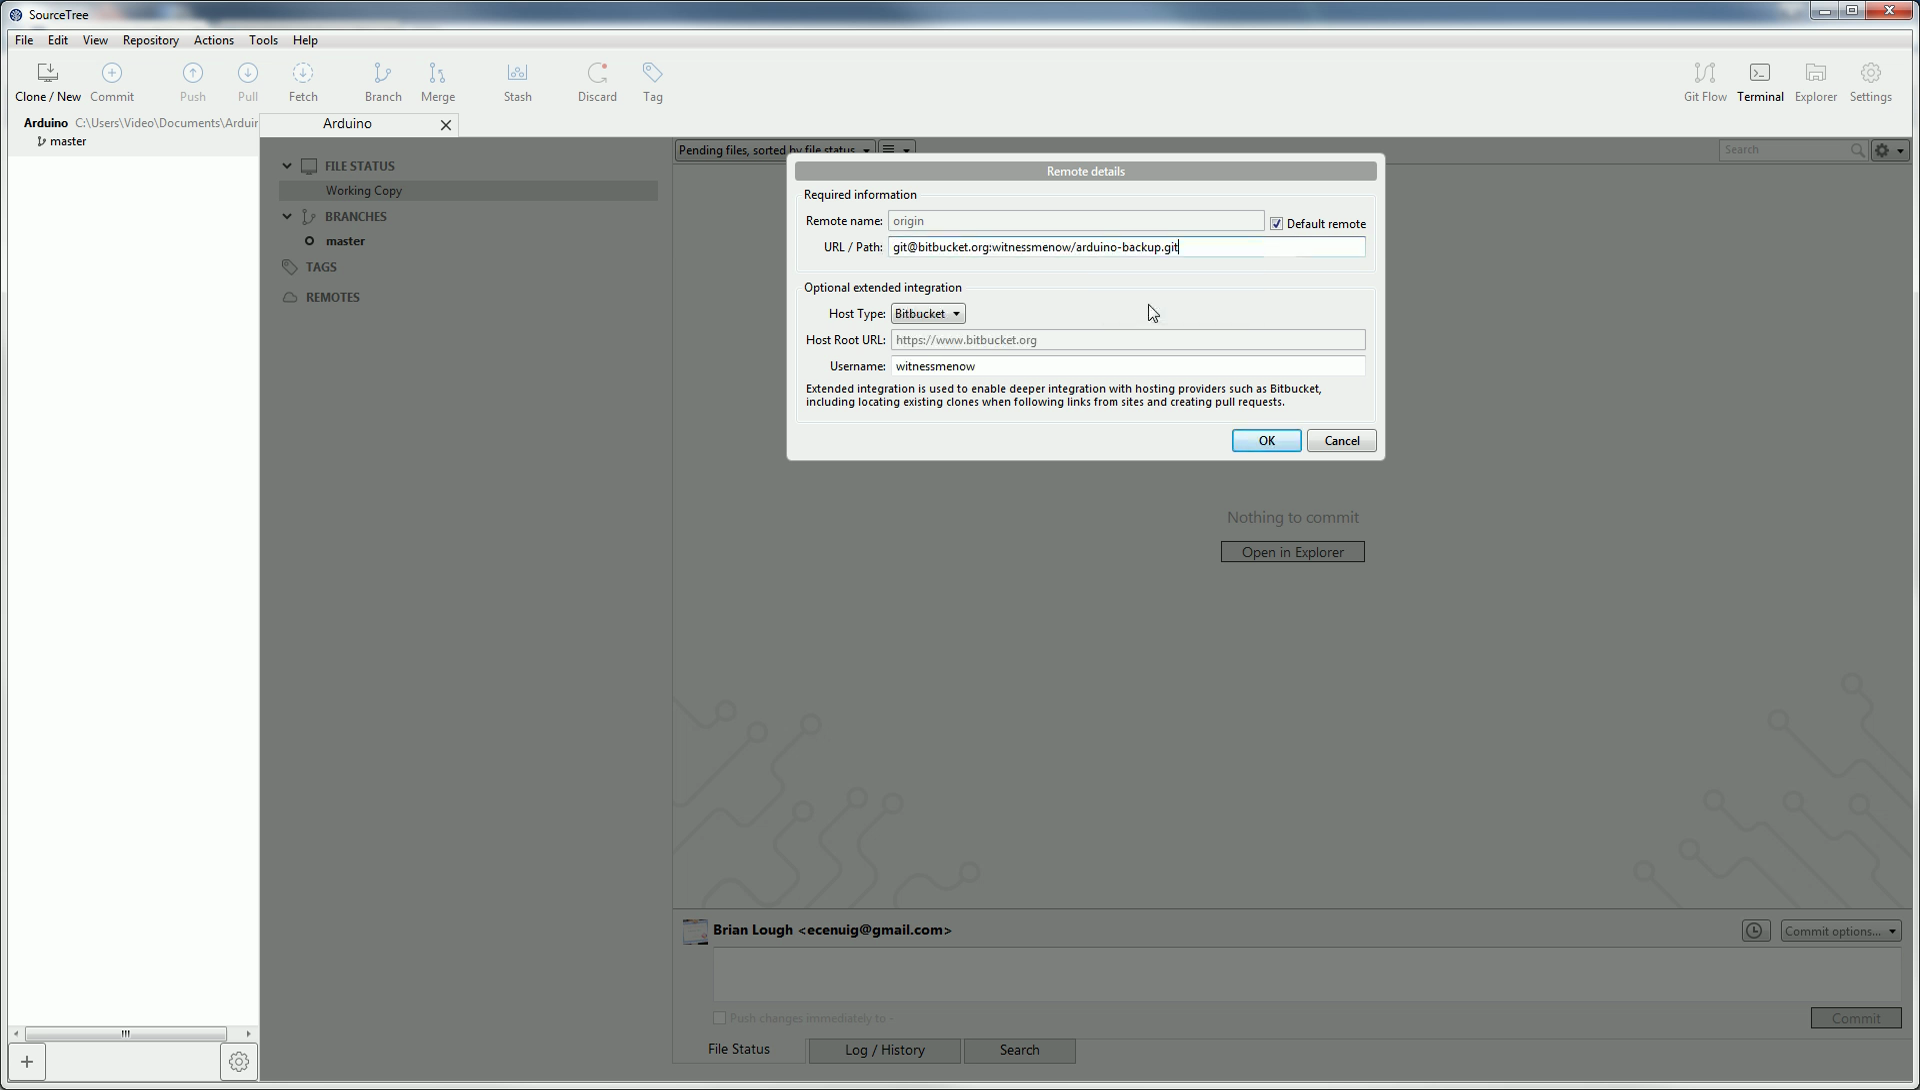
Task: Click the Branch toolbar icon
Action: pyautogui.click(x=383, y=81)
